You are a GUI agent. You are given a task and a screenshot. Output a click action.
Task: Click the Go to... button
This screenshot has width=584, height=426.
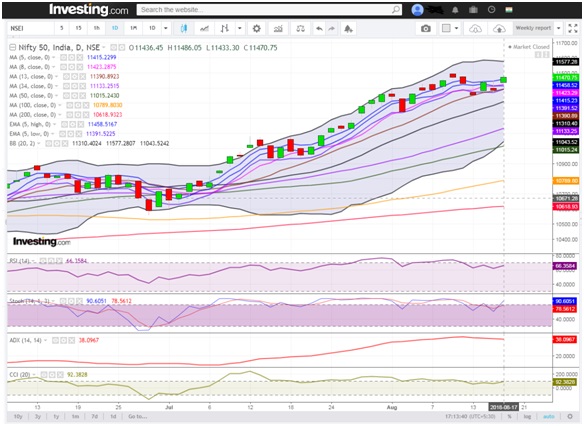137,416
